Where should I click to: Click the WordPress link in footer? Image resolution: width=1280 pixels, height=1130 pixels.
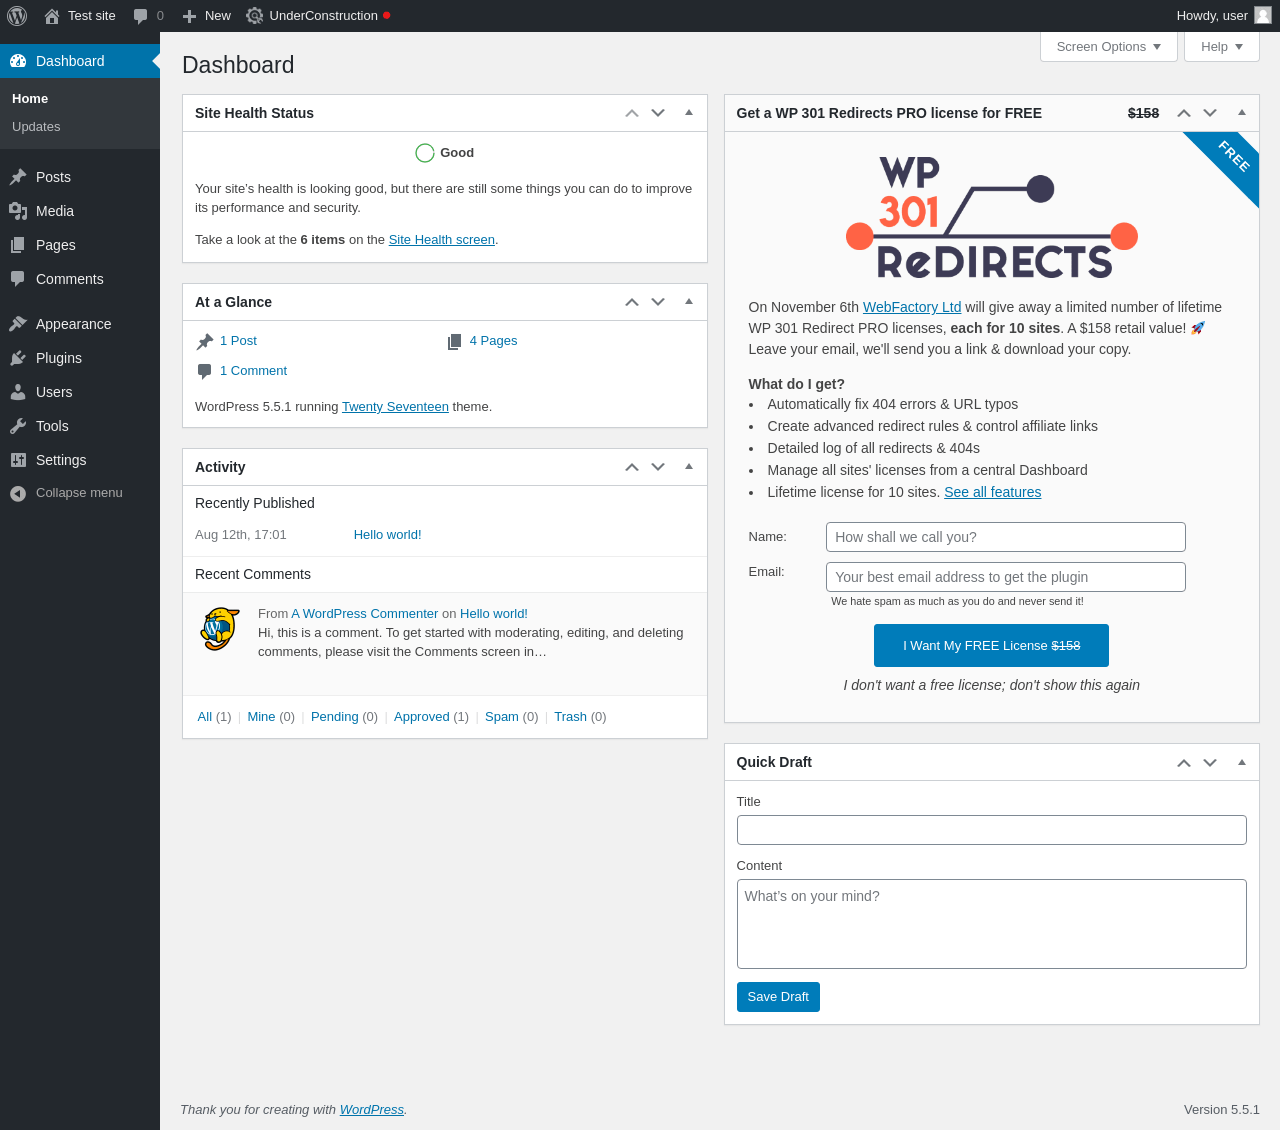372,1110
